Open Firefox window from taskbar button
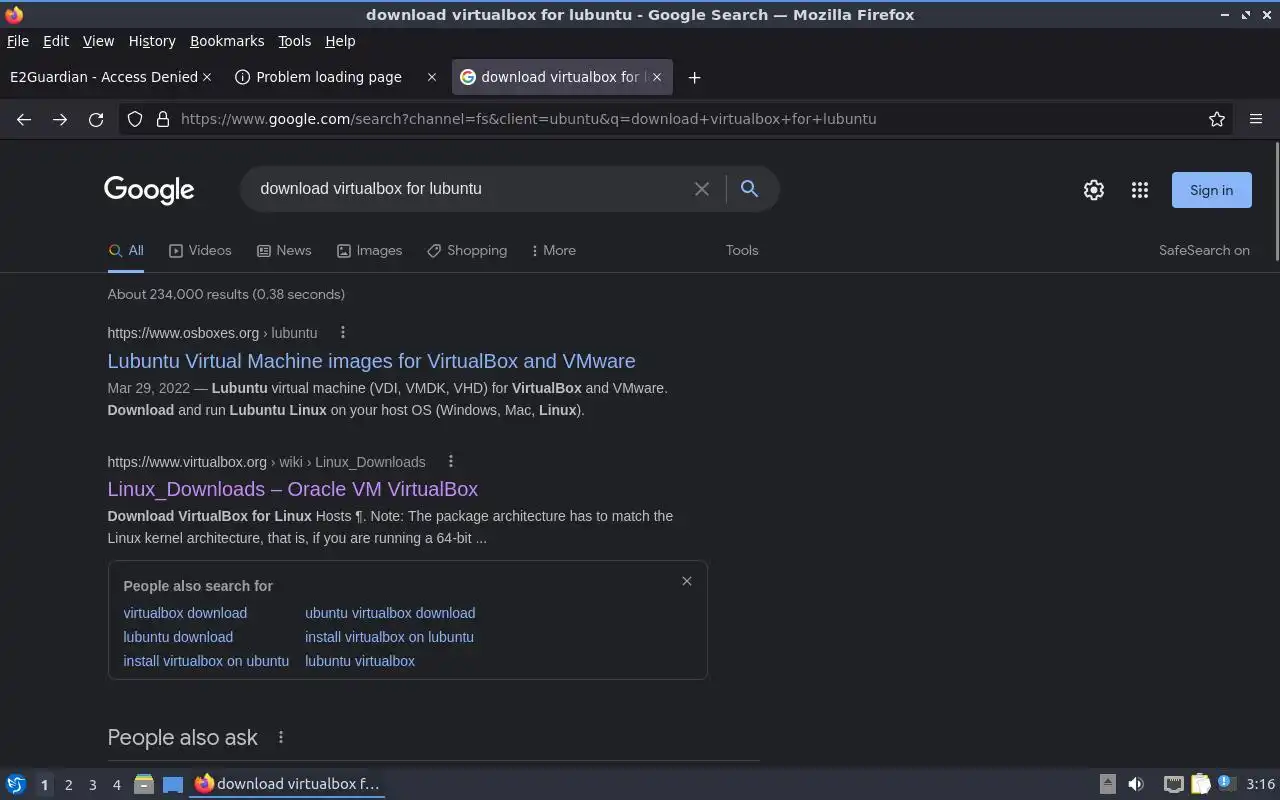The image size is (1280, 800). (288, 784)
